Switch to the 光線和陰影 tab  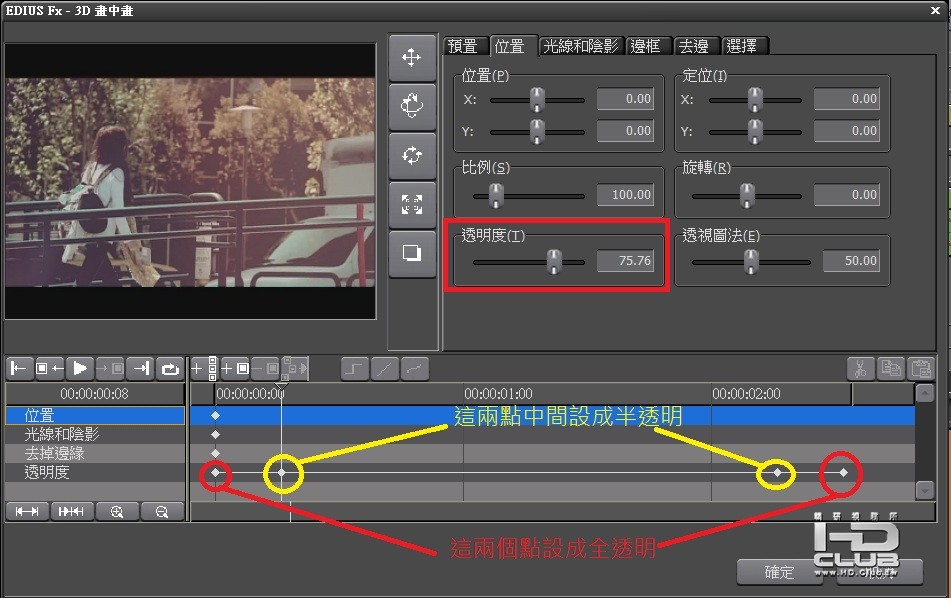[580, 46]
